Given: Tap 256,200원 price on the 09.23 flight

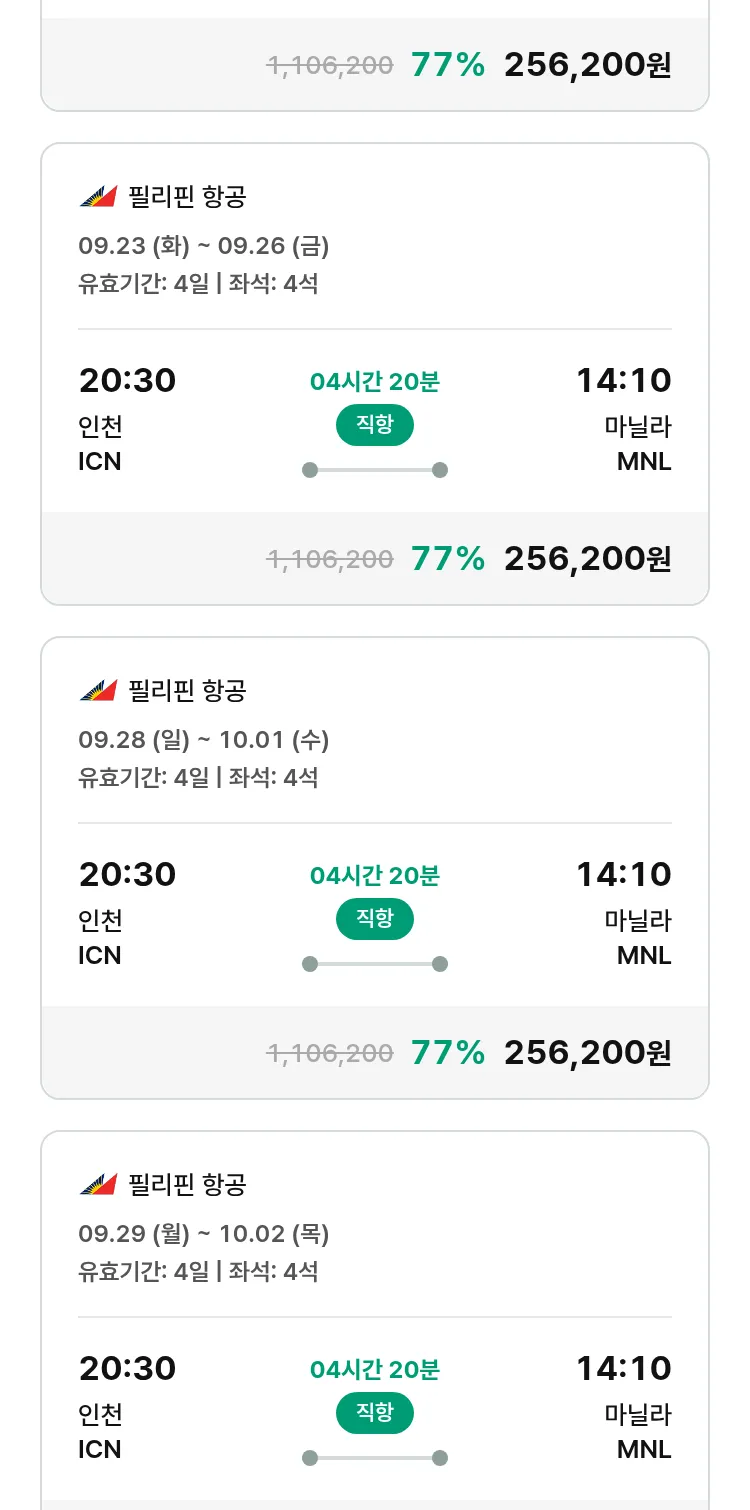Looking at the screenshot, I should click(x=587, y=559).
